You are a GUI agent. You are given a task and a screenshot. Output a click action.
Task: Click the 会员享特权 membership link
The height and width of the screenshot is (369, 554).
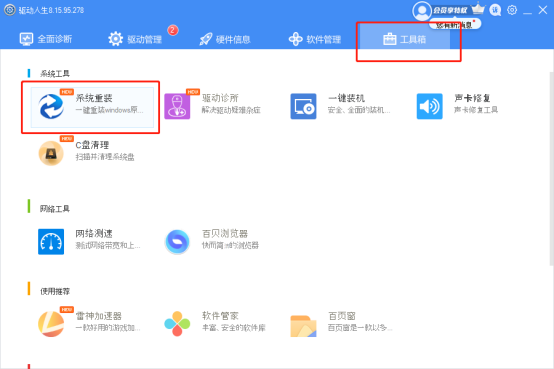[450, 10]
